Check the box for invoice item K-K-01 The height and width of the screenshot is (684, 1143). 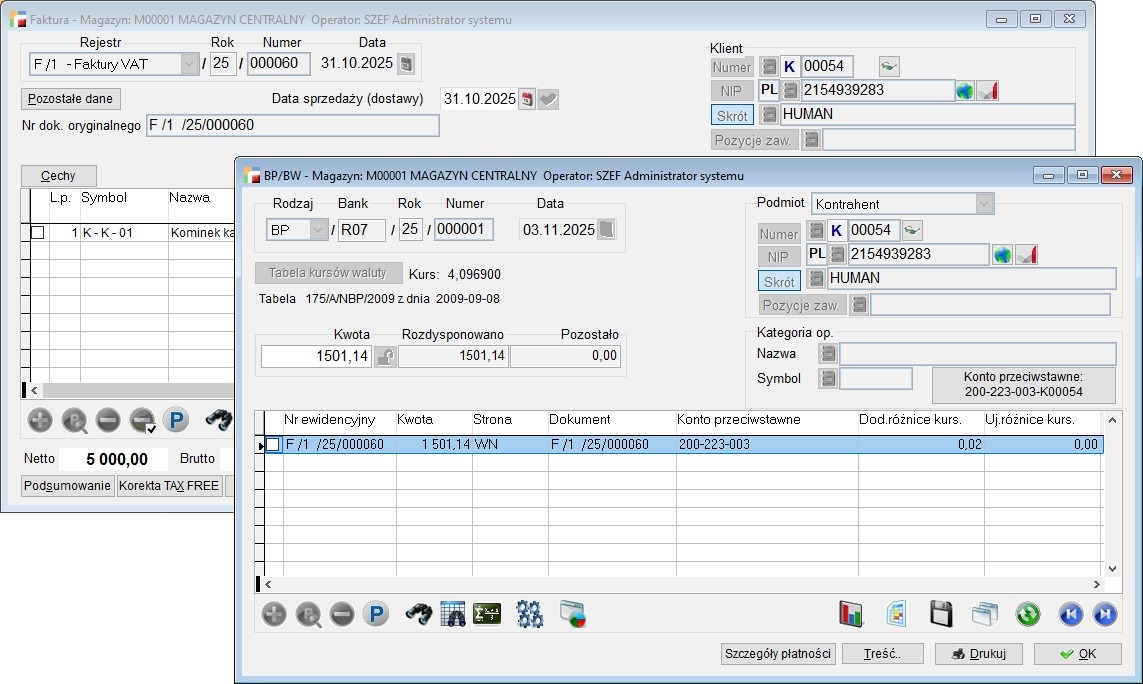[x=38, y=232]
